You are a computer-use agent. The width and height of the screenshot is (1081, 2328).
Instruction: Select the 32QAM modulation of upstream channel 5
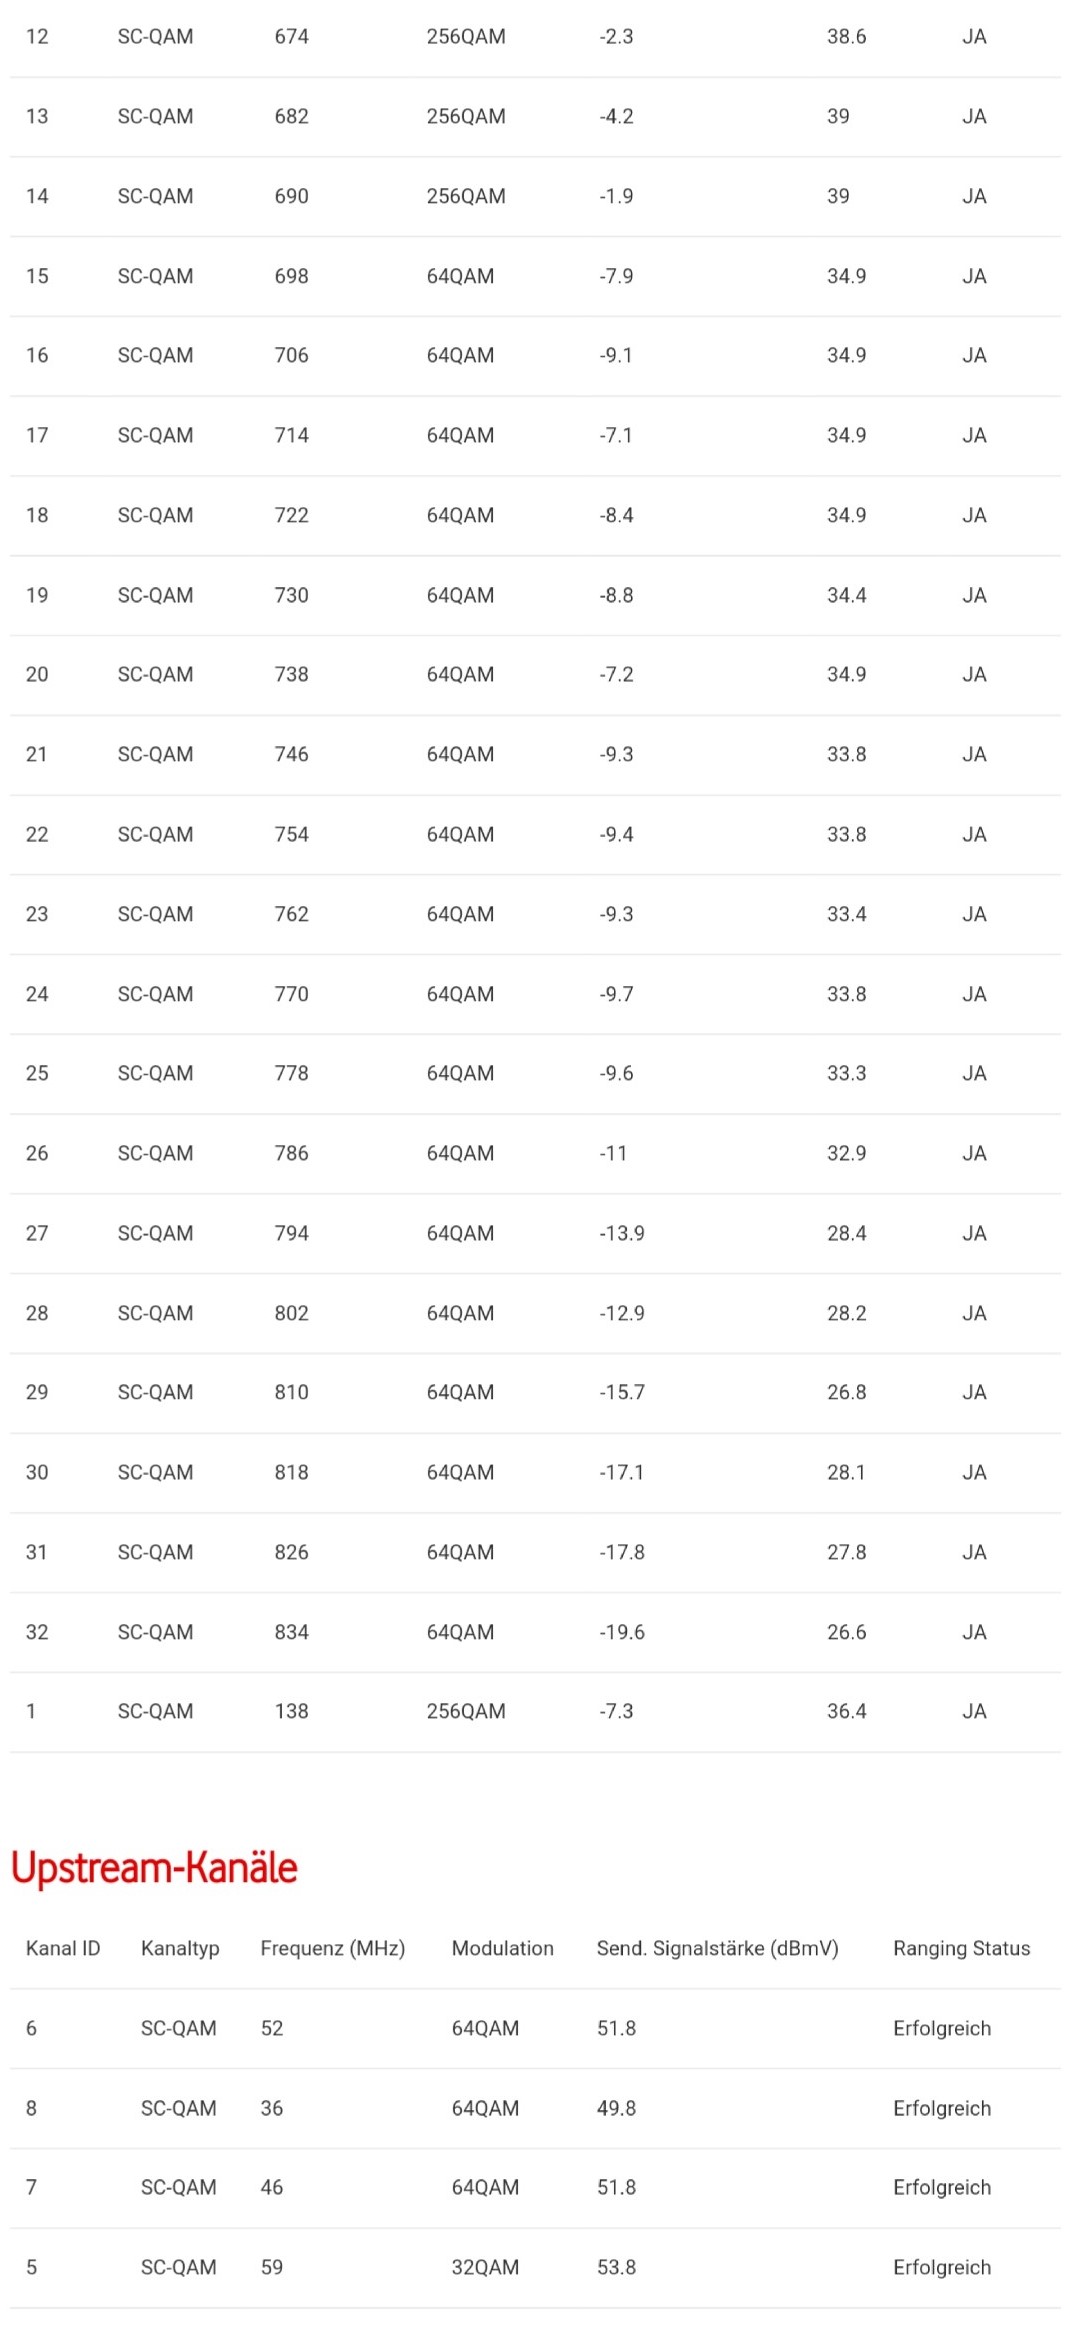485,2267
